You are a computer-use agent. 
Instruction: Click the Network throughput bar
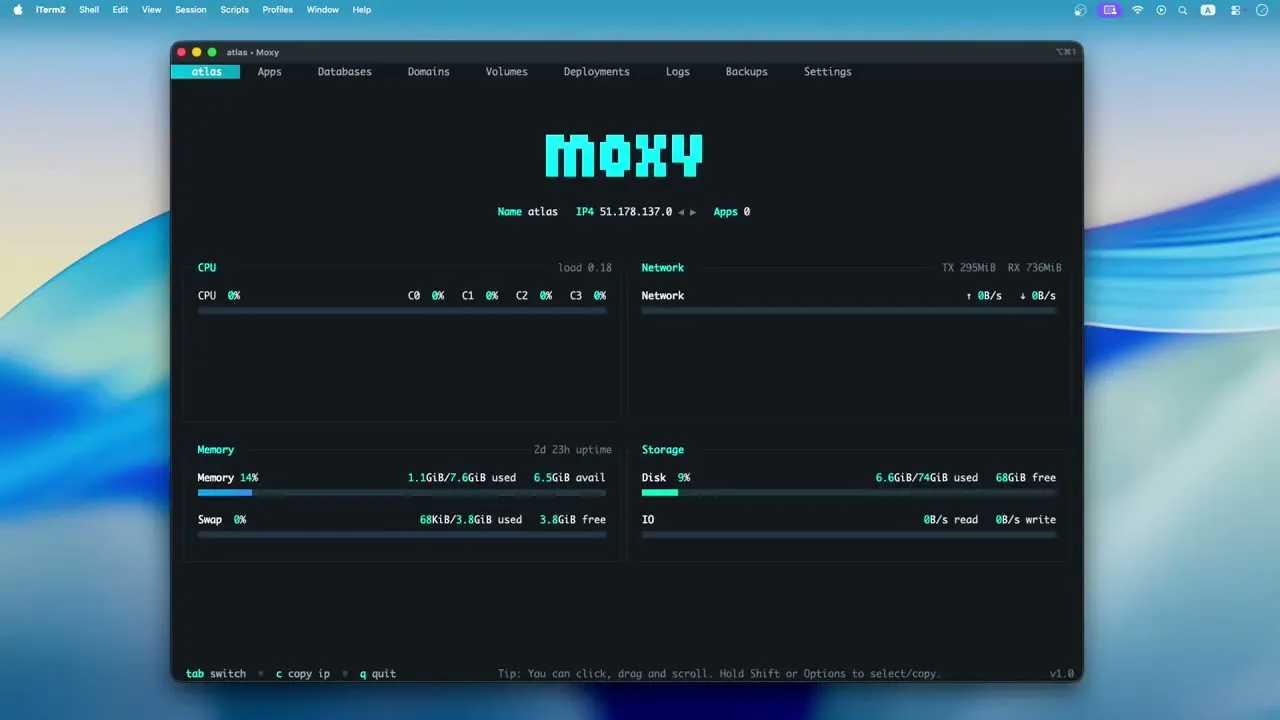[x=849, y=311]
